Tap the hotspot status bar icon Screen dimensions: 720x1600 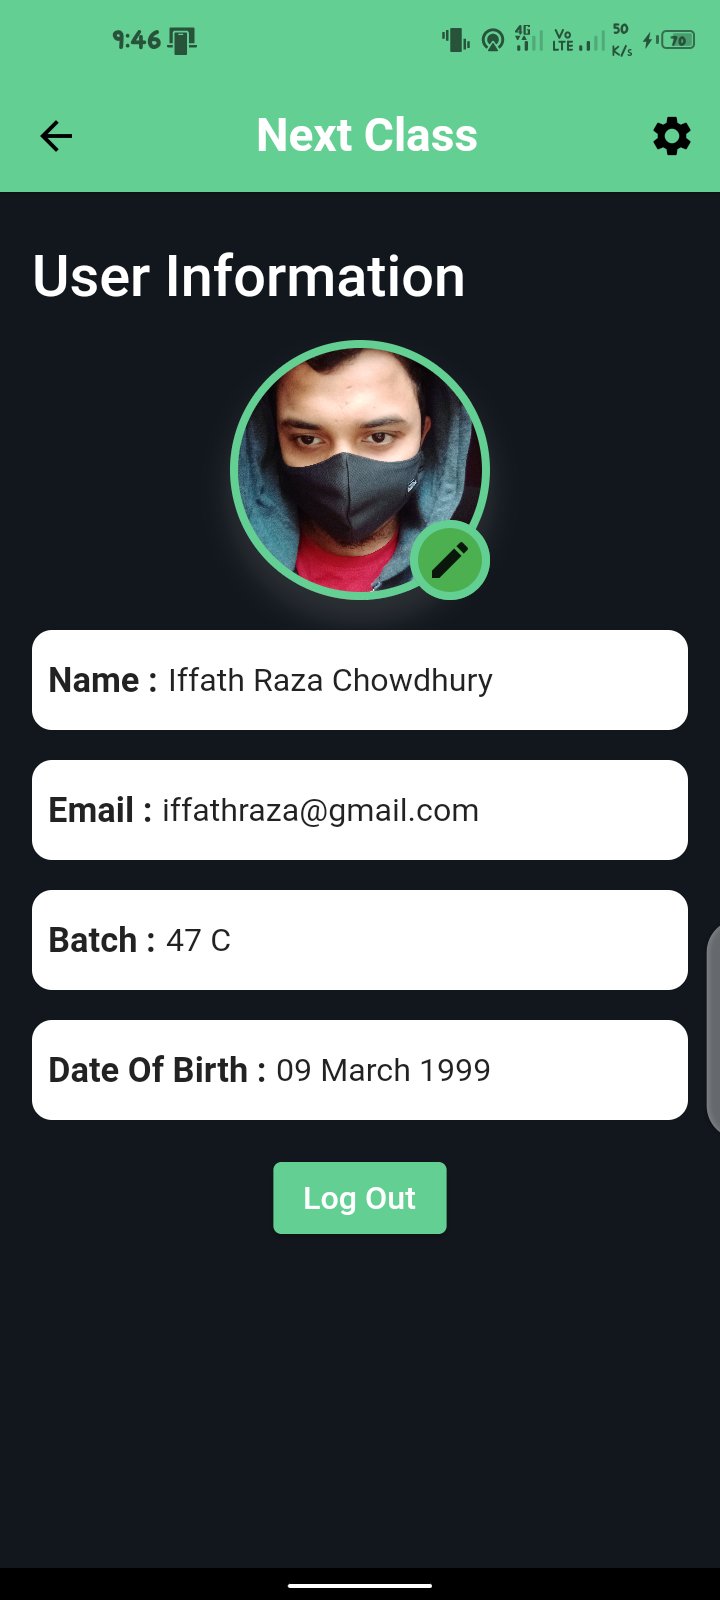click(492, 40)
